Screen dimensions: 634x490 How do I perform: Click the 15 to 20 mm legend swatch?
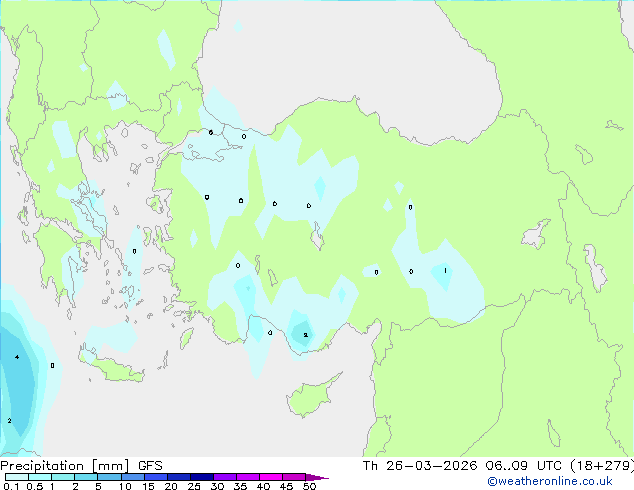click(155, 477)
